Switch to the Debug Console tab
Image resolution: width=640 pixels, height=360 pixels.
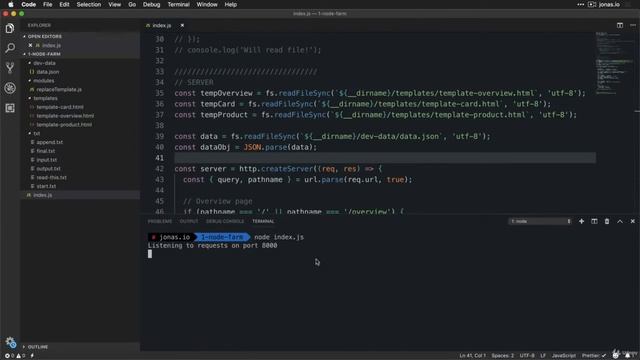coord(225,221)
